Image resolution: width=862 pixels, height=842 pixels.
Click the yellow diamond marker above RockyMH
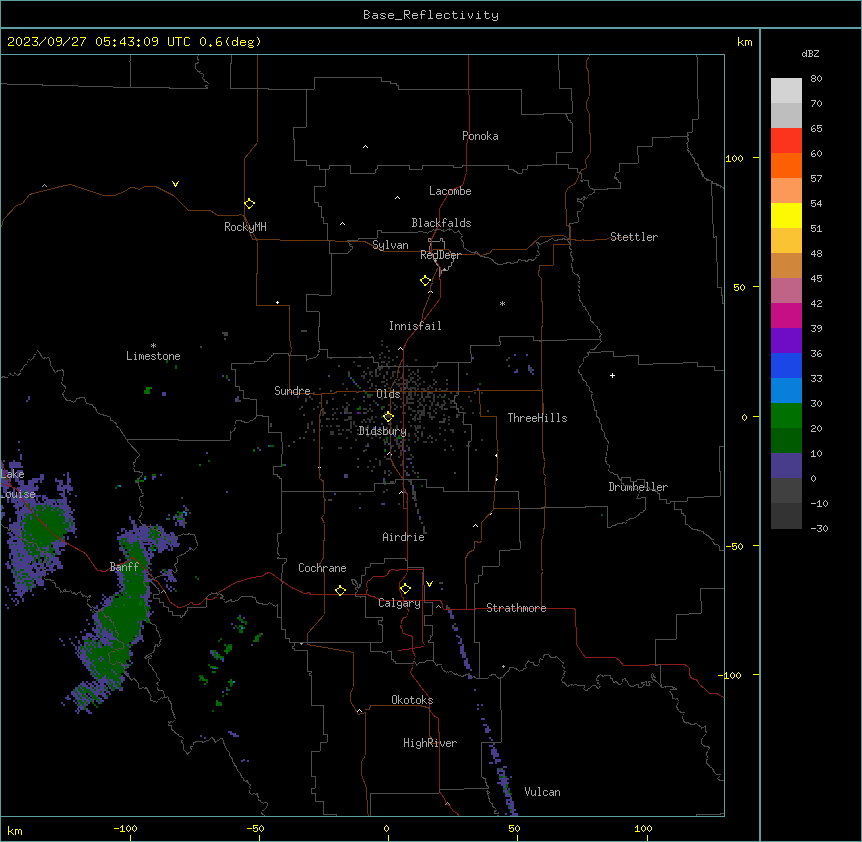249,204
